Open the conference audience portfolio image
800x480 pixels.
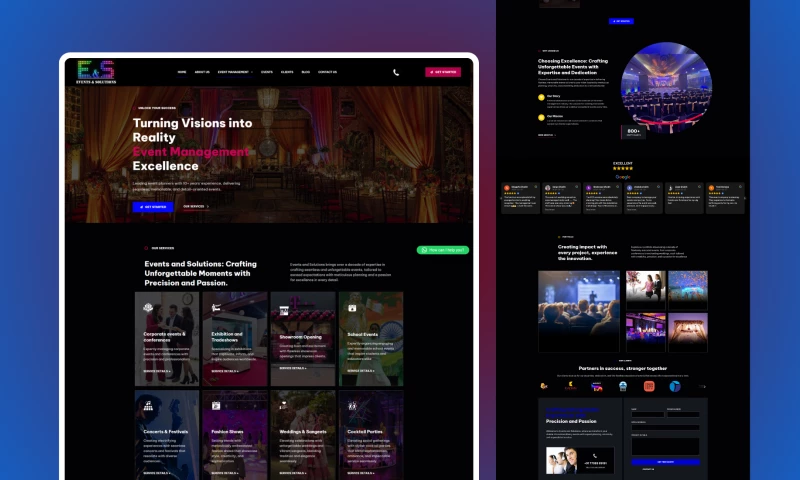point(579,311)
